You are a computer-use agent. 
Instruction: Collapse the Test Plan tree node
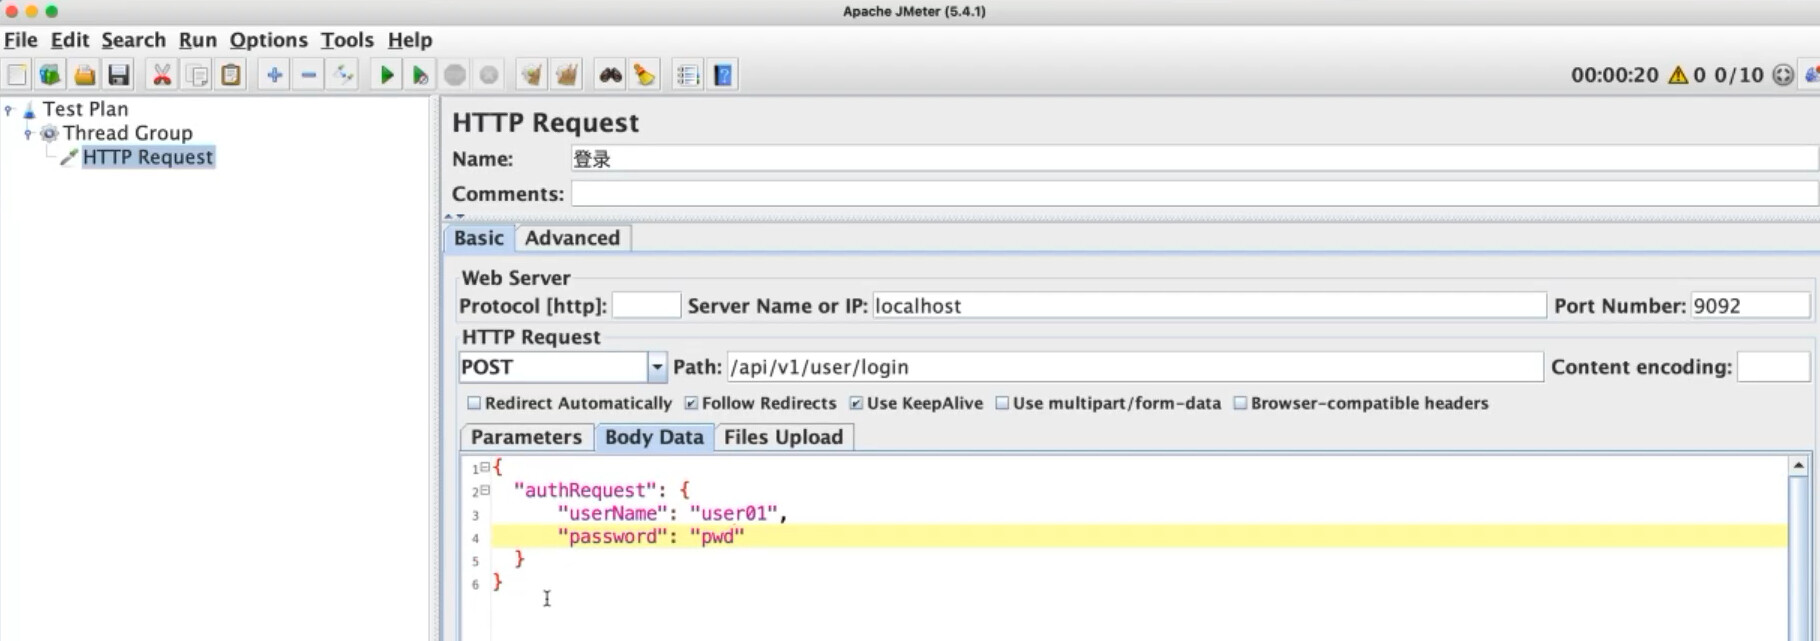point(9,109)
